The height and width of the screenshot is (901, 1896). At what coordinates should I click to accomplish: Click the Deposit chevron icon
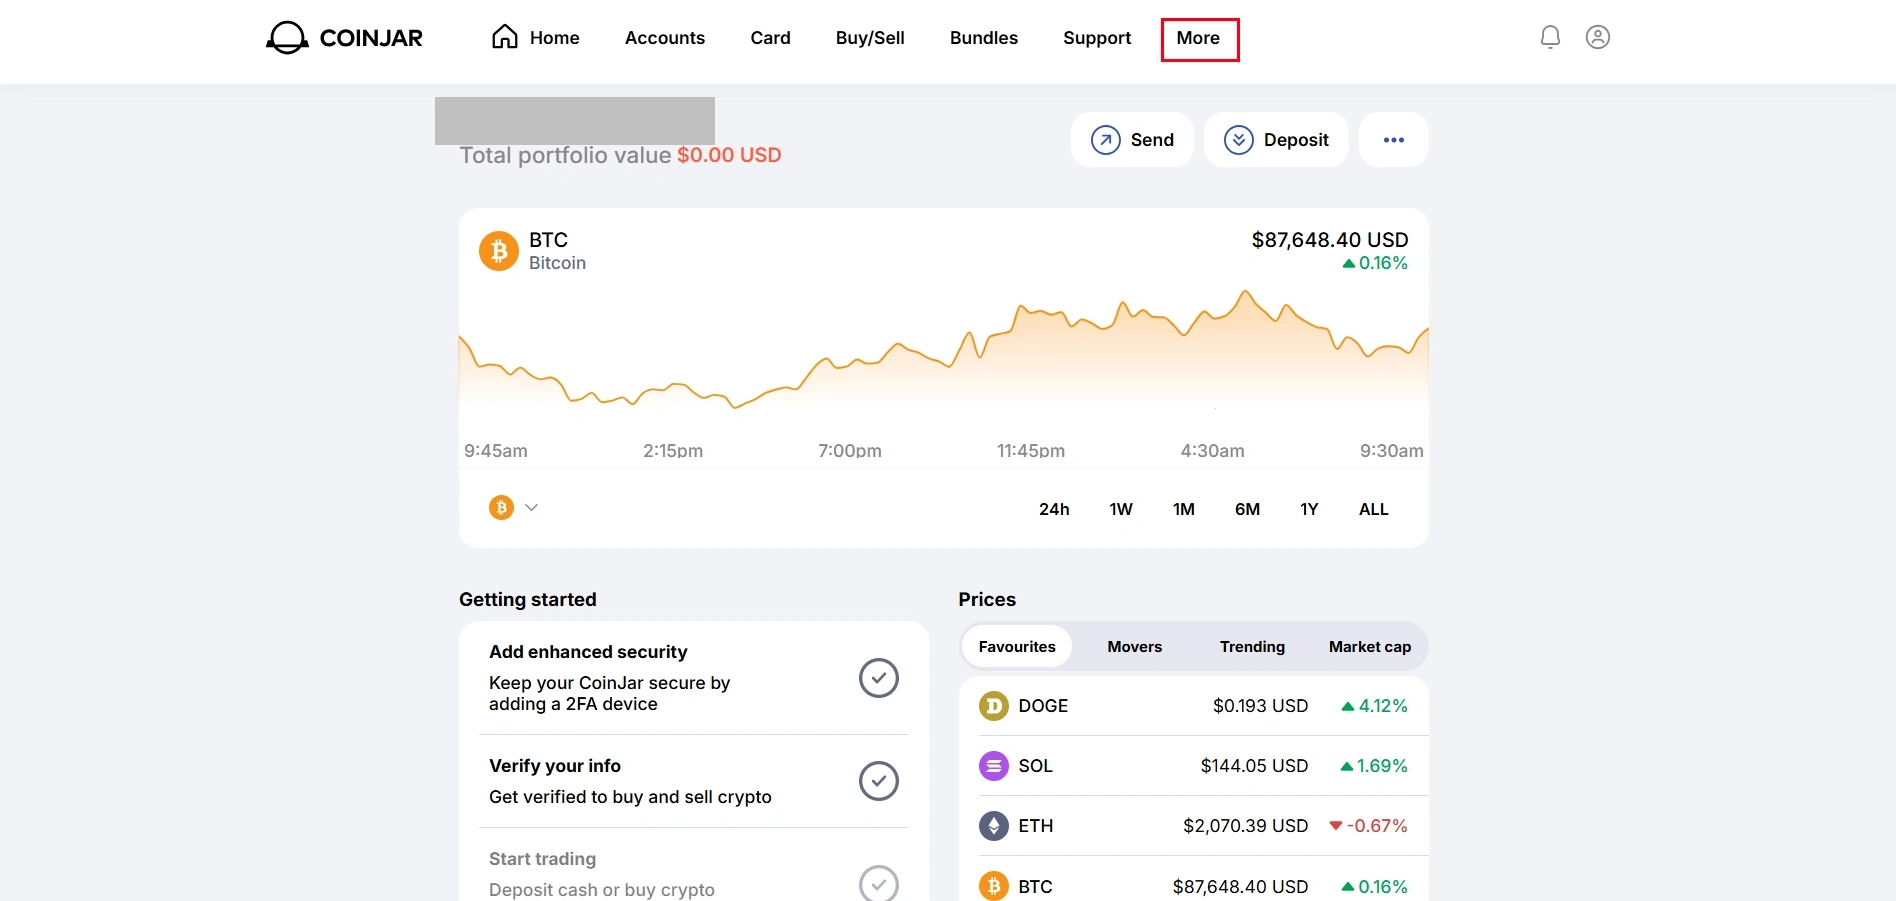1239,140
